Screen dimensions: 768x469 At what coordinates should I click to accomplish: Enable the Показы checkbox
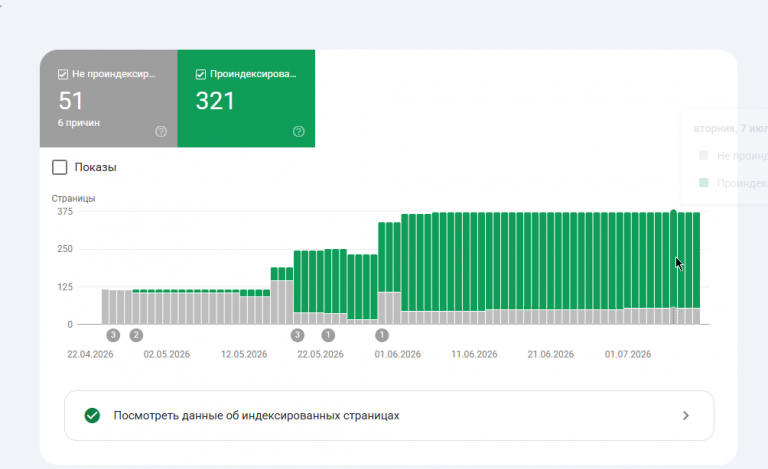[x=60, y=167]
